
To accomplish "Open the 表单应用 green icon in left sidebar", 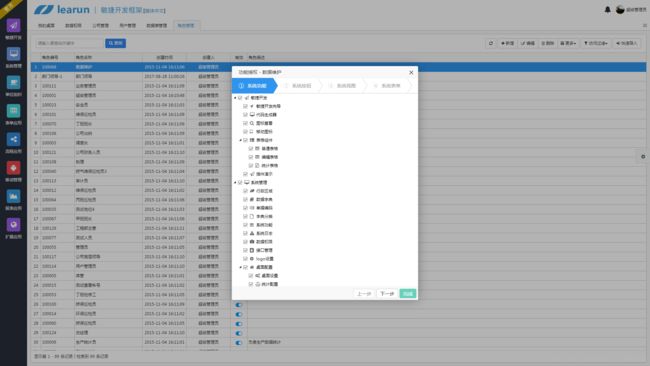I will 13,111.
